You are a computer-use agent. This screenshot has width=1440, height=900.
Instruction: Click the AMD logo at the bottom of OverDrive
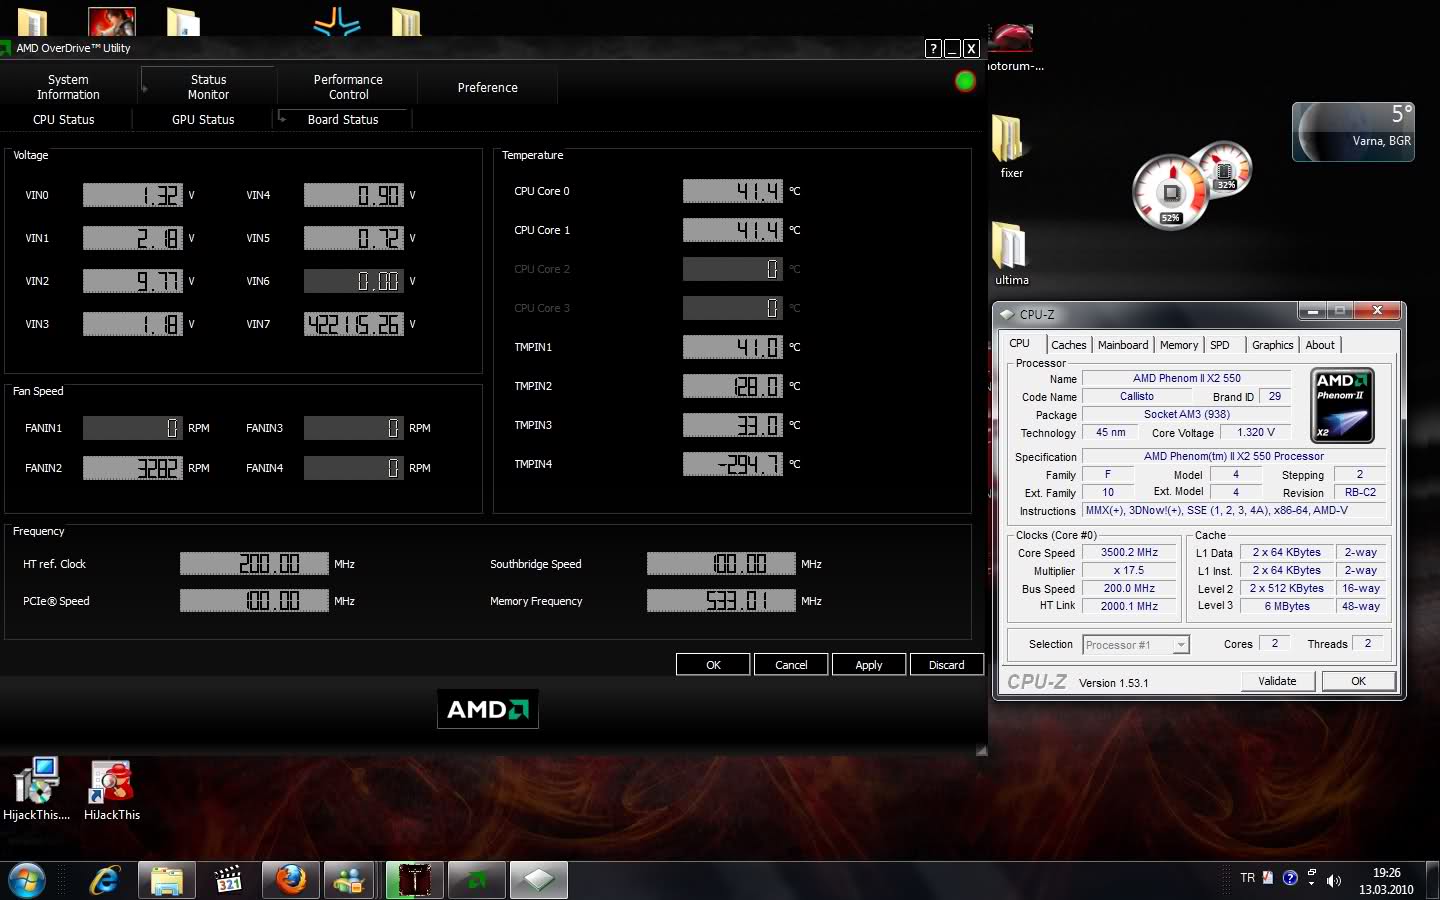pos(488,709)
